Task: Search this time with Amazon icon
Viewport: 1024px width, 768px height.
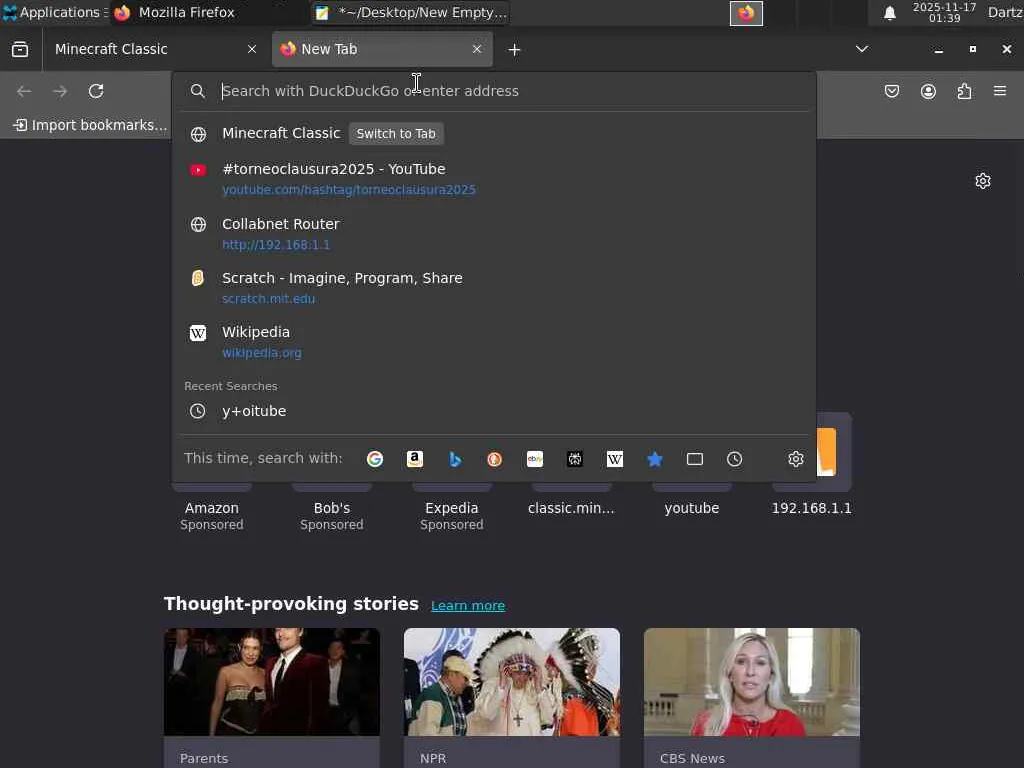Action: [x=415, y=459]
